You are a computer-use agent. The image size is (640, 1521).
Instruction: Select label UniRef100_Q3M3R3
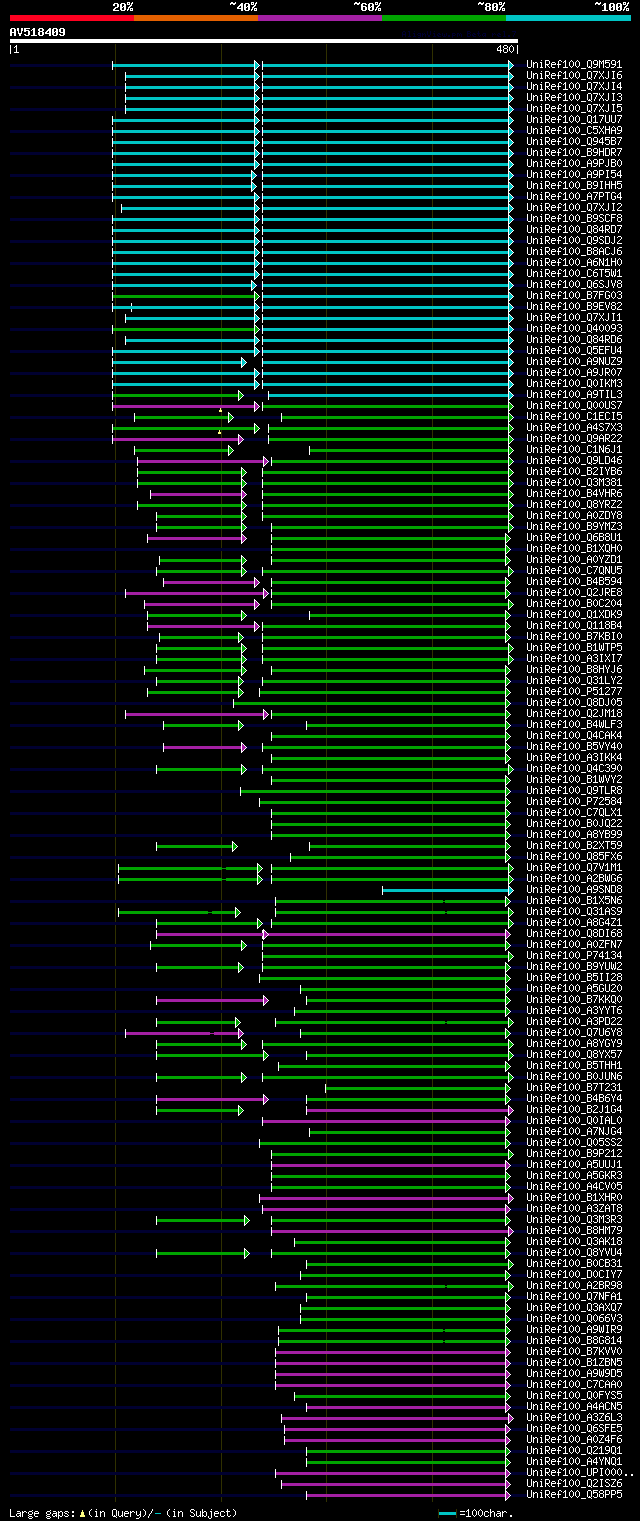point(574,1219)
